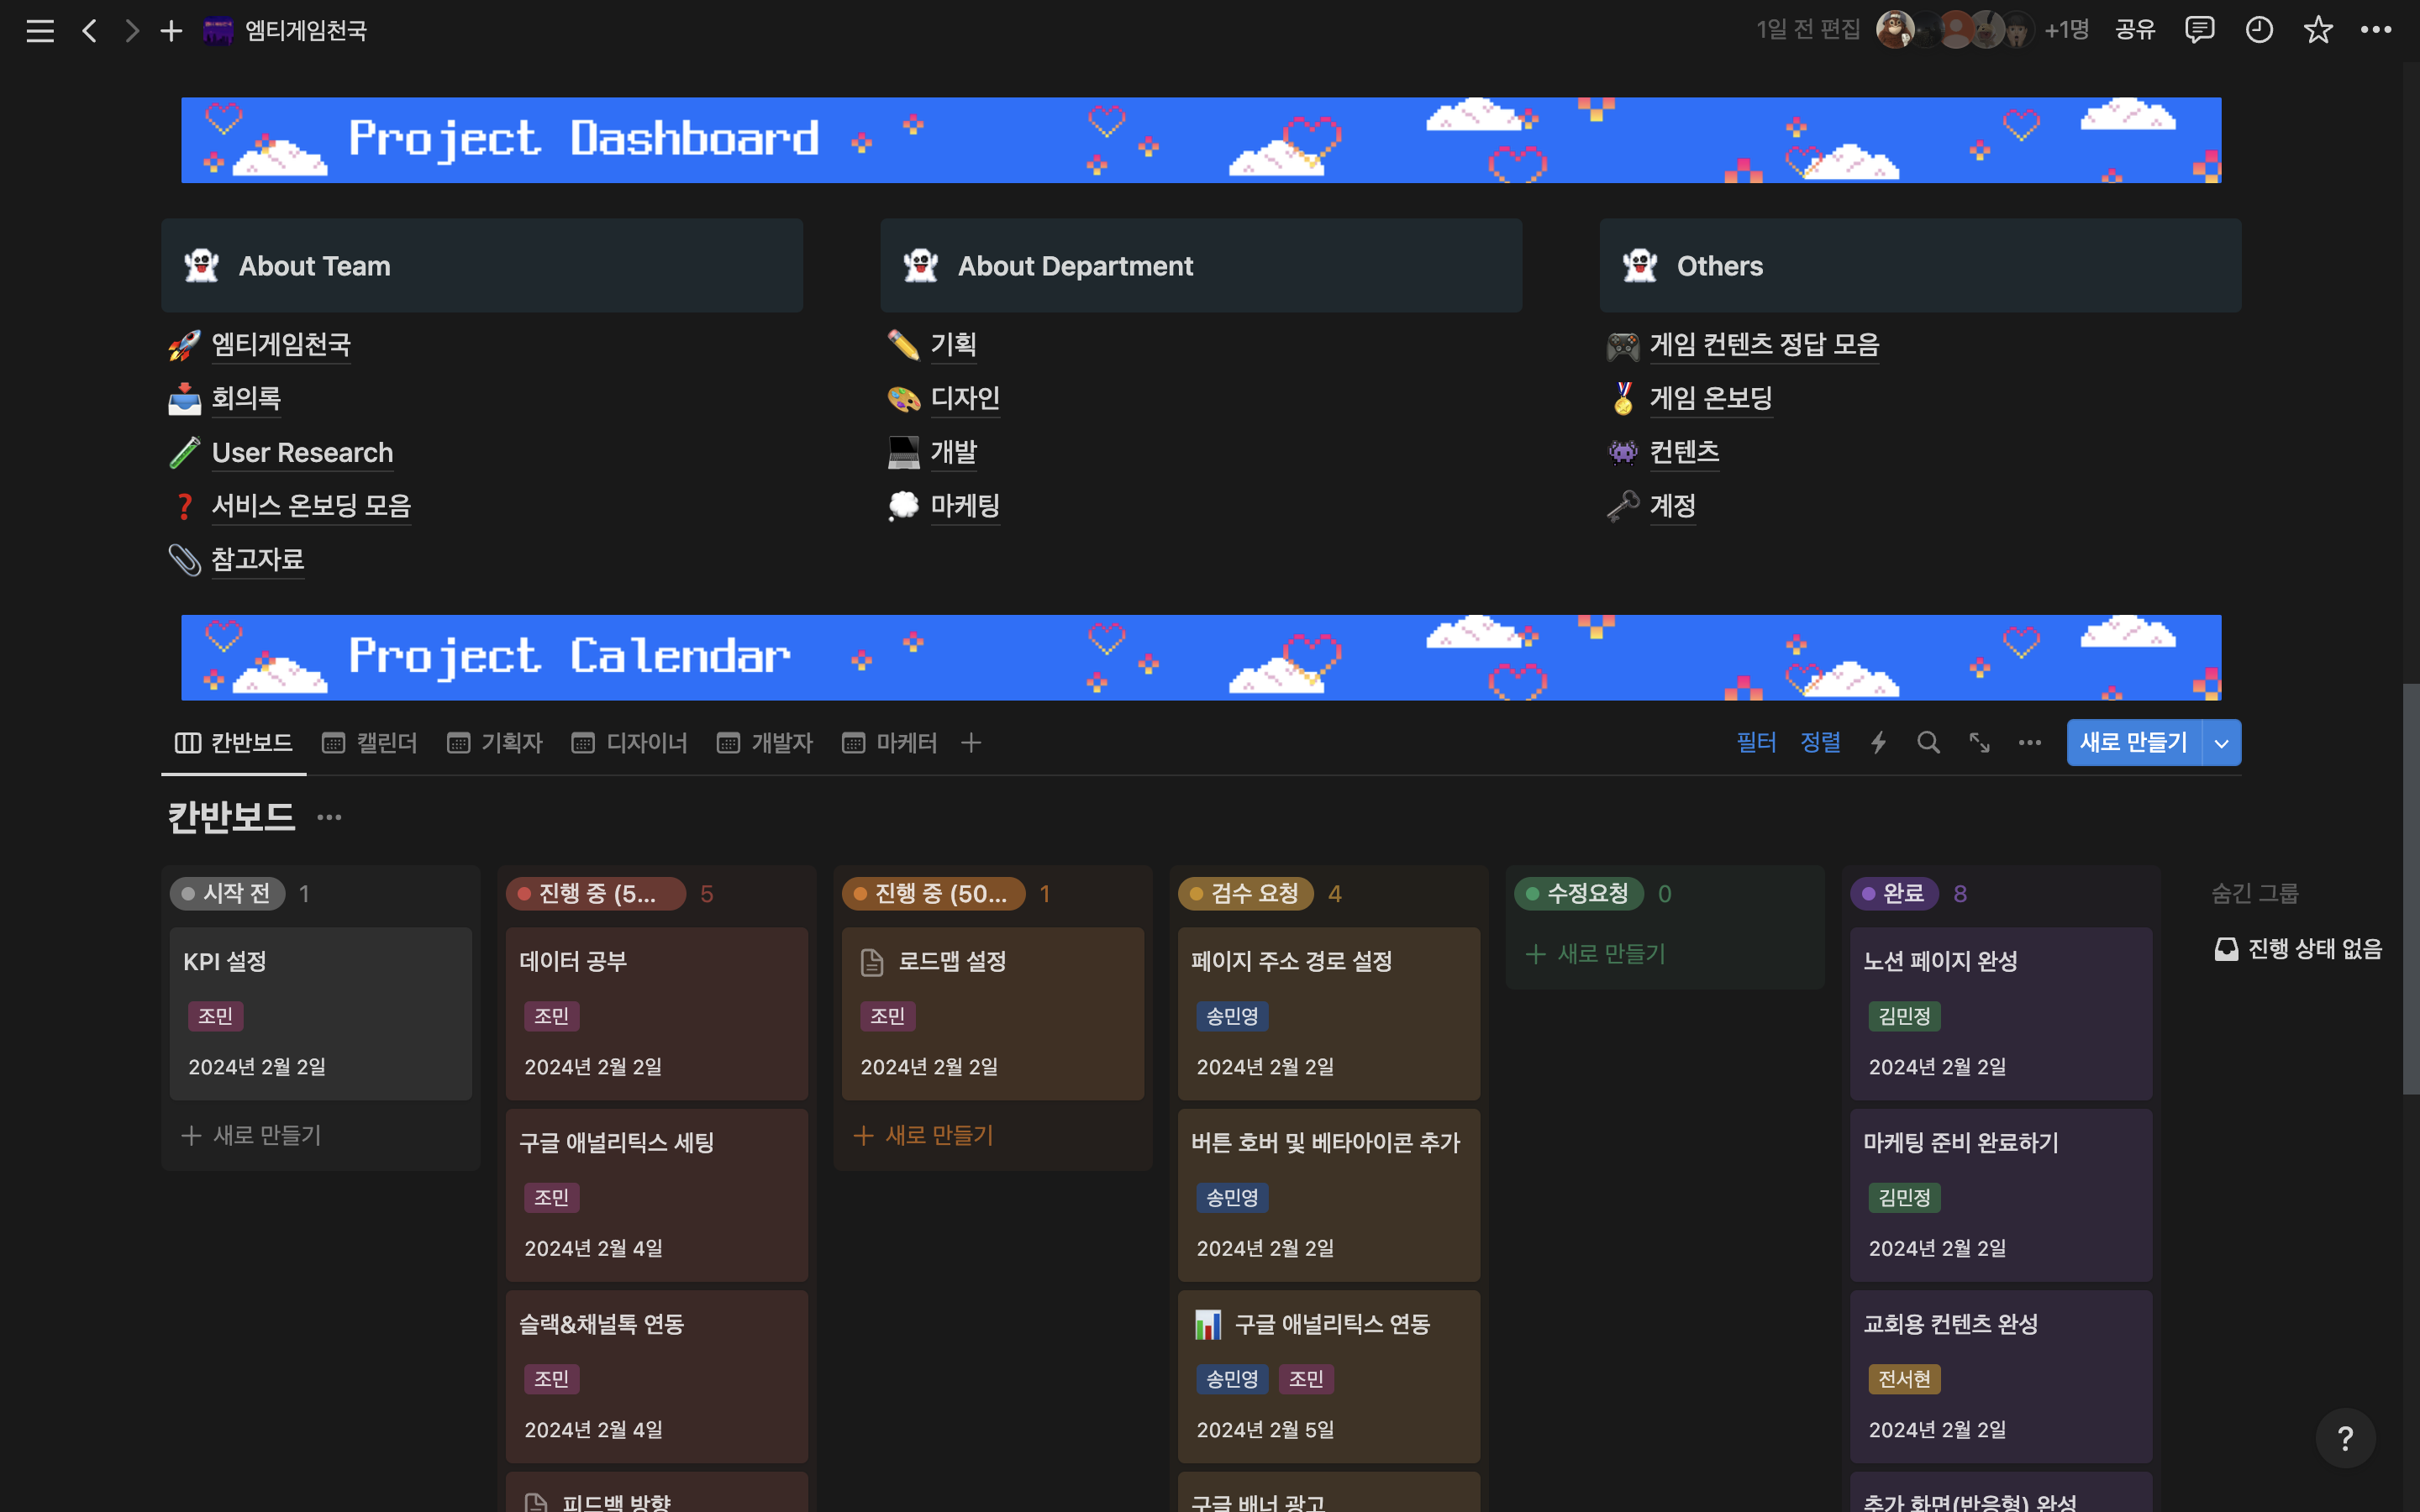Click the 엠티게임천국 breadcrumb title

coord(306,31)
